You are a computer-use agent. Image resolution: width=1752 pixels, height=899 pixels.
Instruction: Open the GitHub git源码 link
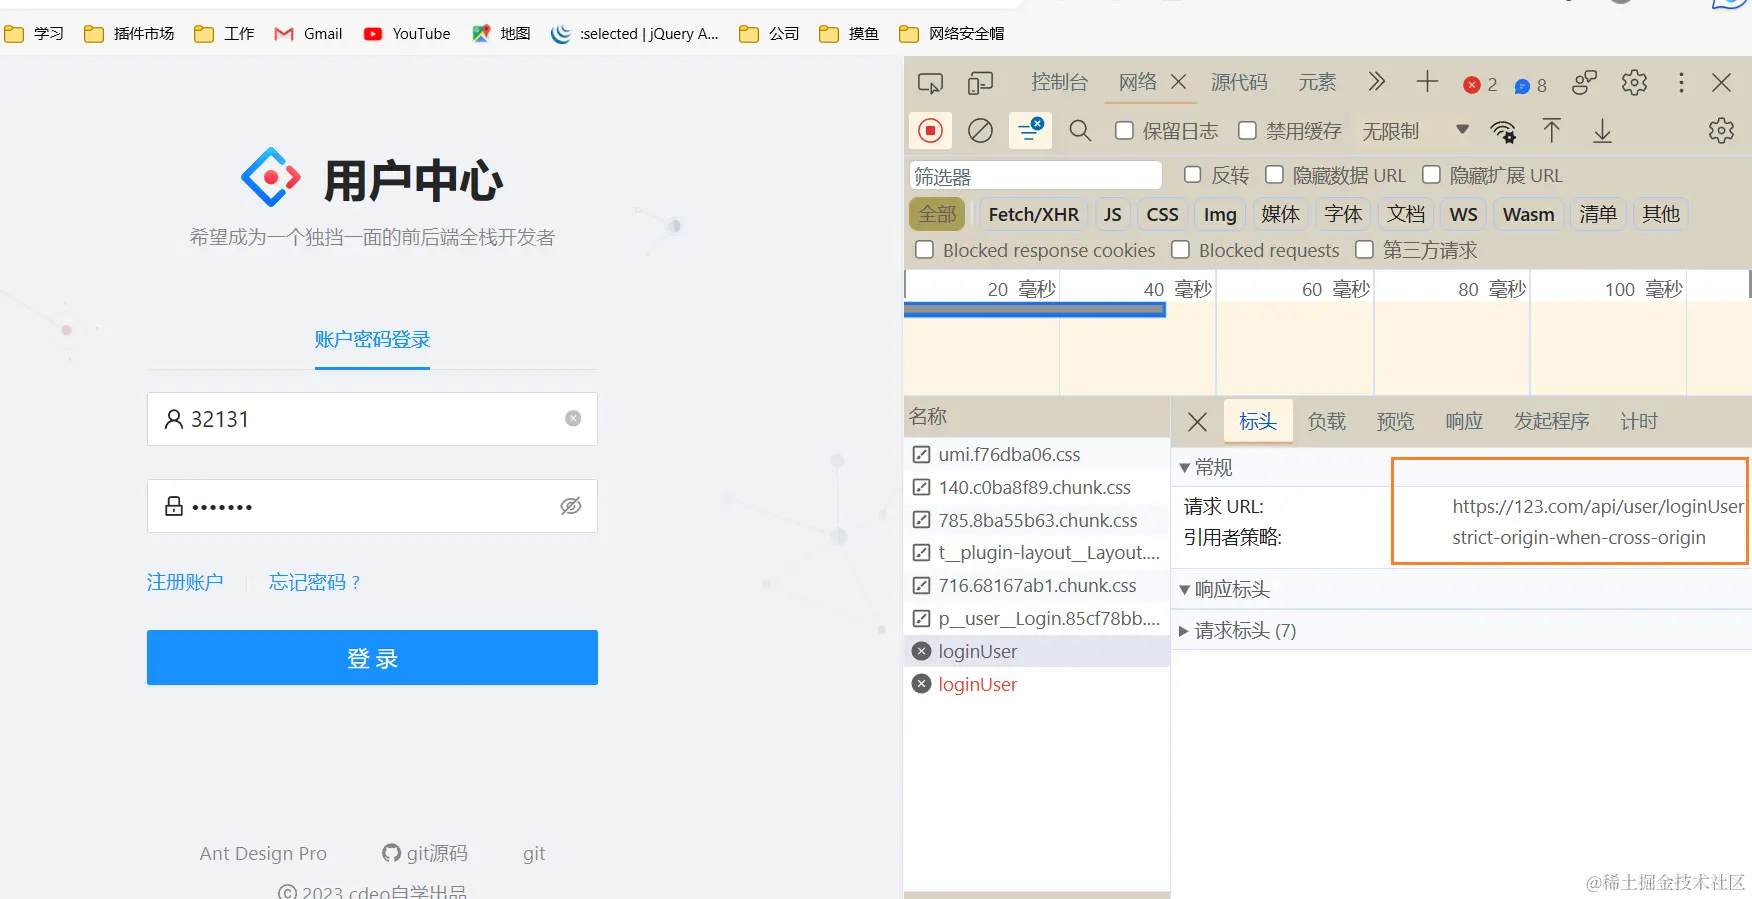tap(425, 853)
